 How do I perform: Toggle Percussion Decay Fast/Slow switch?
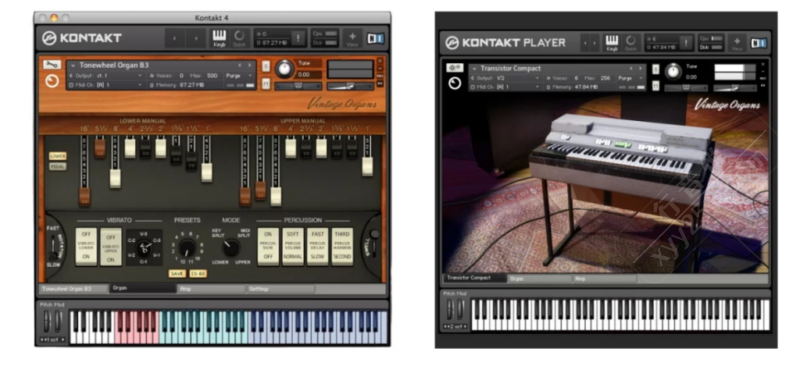[x=317, y=246]
